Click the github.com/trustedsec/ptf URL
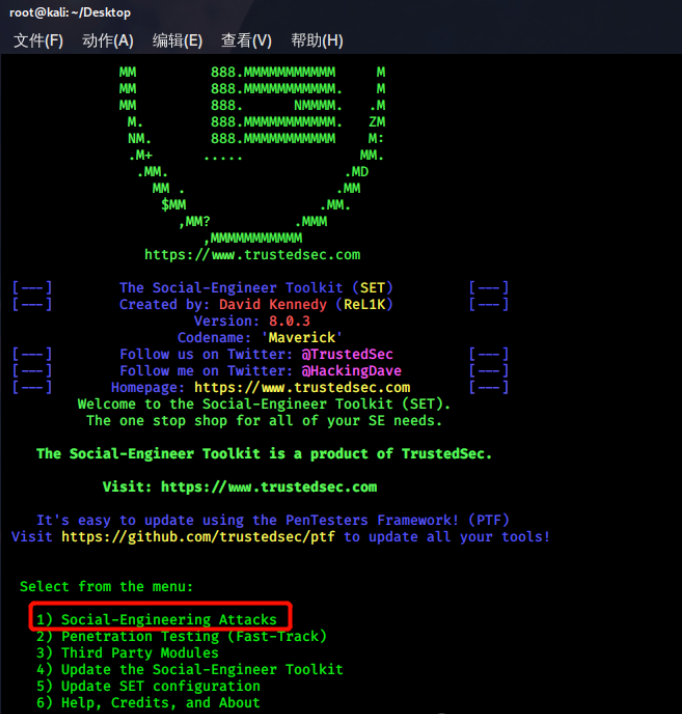 (198, 537)
